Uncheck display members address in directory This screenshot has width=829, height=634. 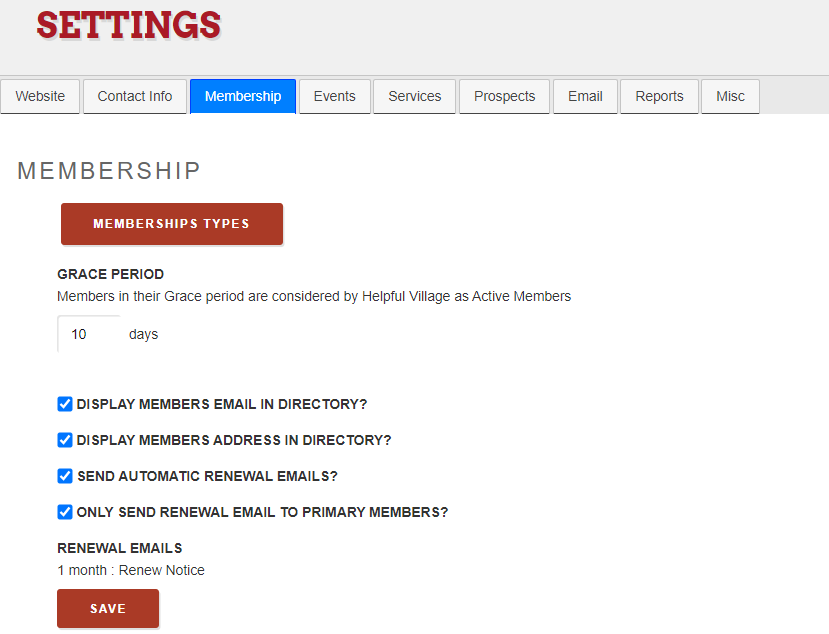point(64,440)
